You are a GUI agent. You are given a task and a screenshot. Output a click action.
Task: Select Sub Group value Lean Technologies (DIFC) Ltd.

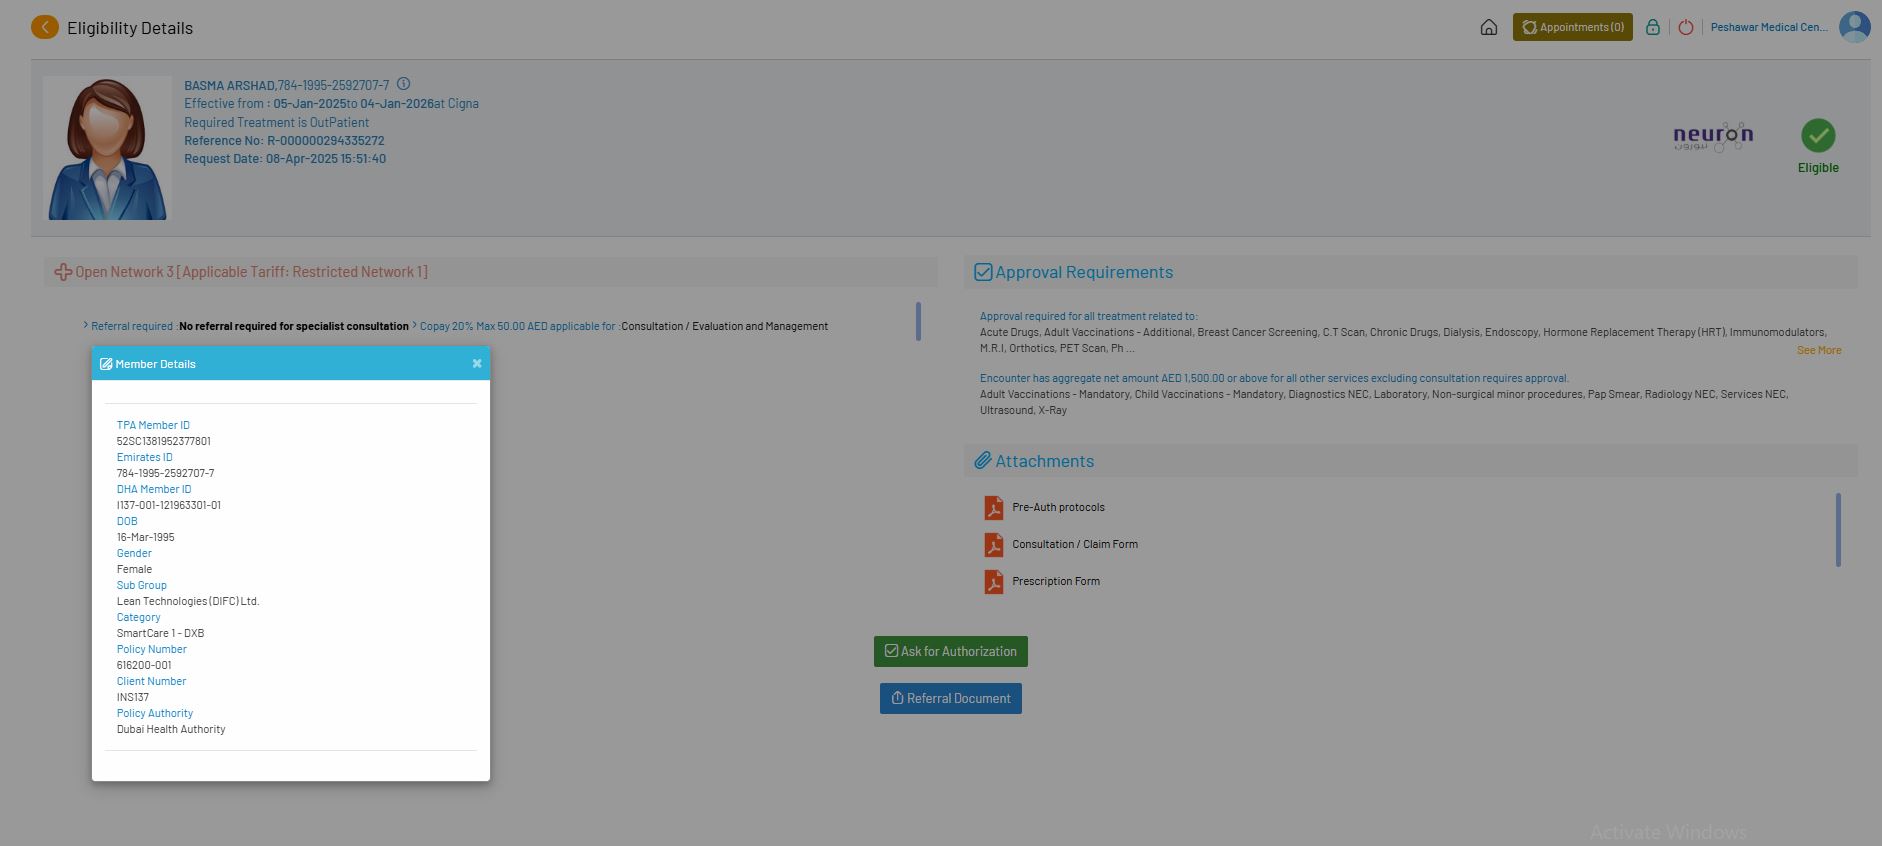(188, 601)
